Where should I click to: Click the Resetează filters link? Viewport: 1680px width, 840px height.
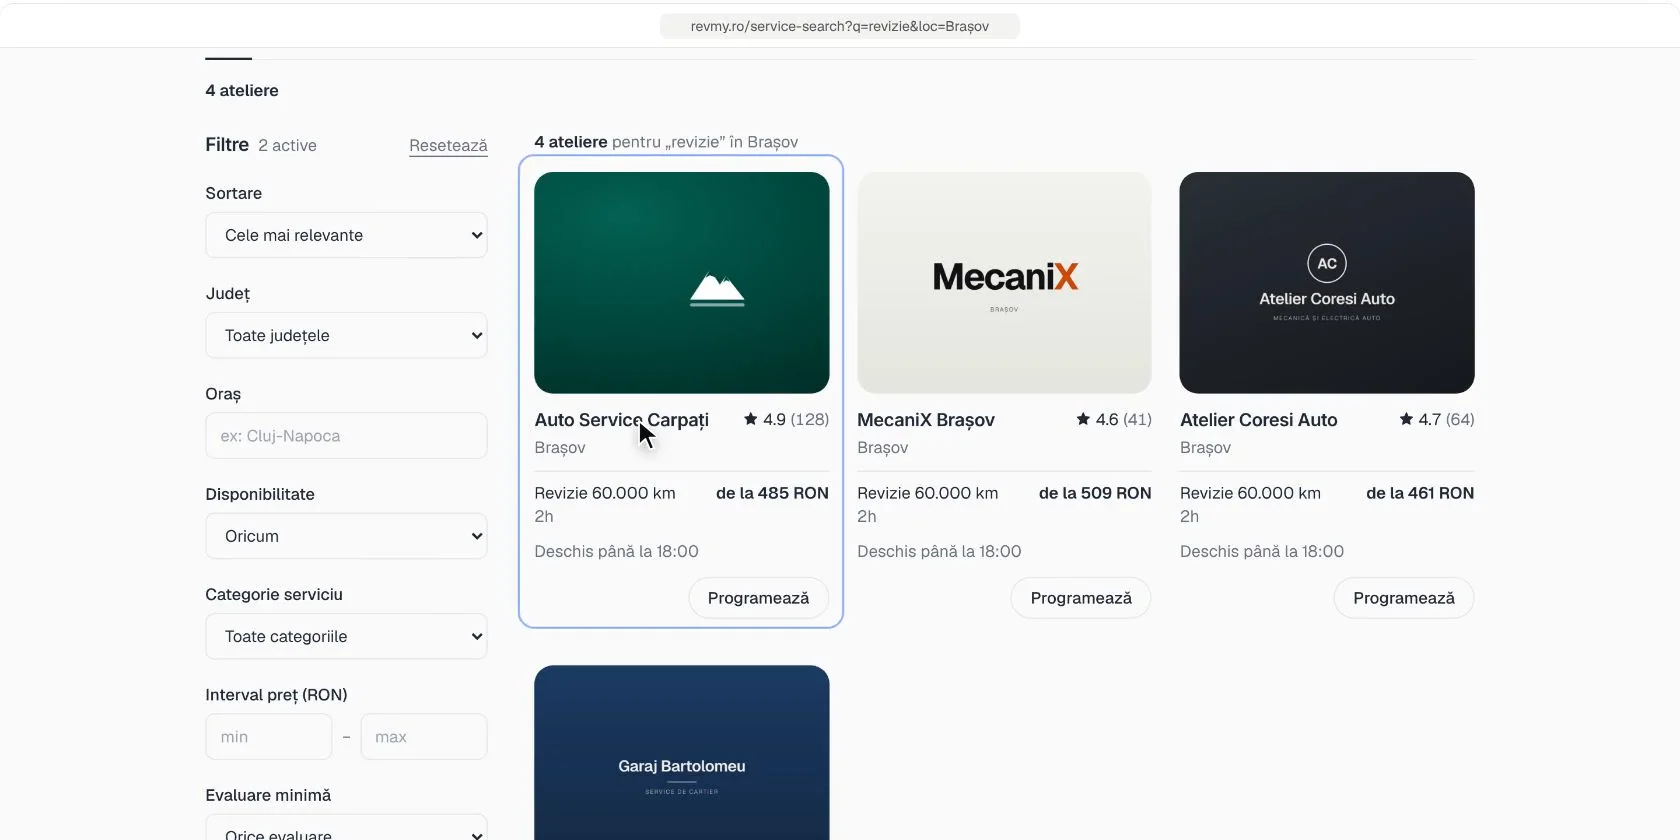pyautogui.click(x=448, y=146)
